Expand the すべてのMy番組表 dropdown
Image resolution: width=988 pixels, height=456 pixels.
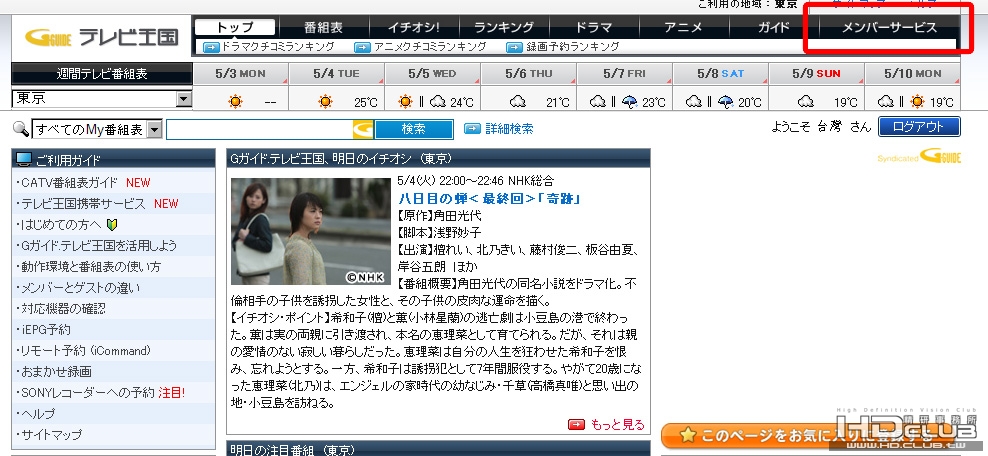[97, 130]
